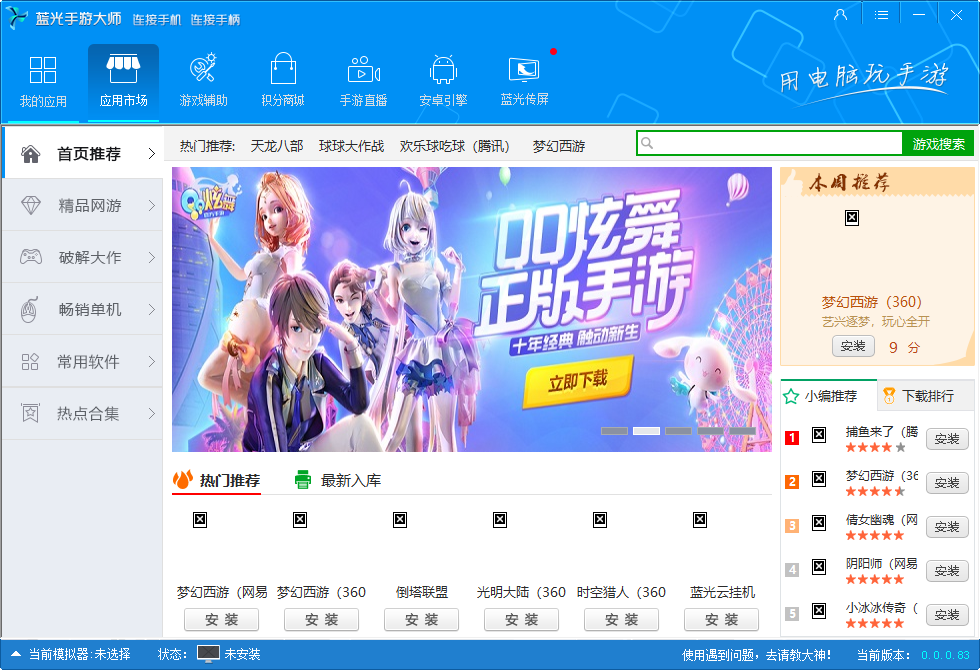The width and height of the screenshot is (980, 670).
Task: Click the broken thumbnail beside 阴阳师
Action: click(819, 566)
